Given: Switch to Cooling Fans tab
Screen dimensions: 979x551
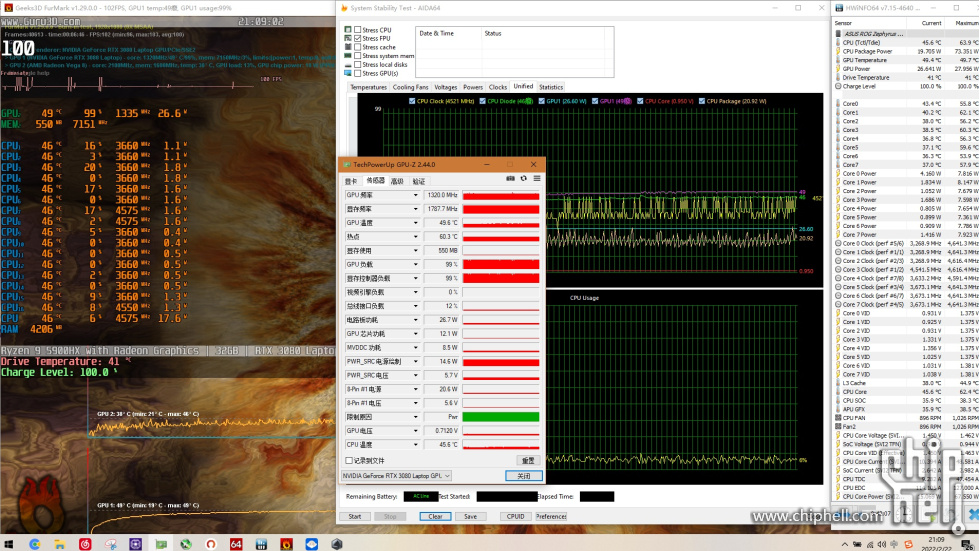Looking at the screenshot, I should [x=410, y=87].
